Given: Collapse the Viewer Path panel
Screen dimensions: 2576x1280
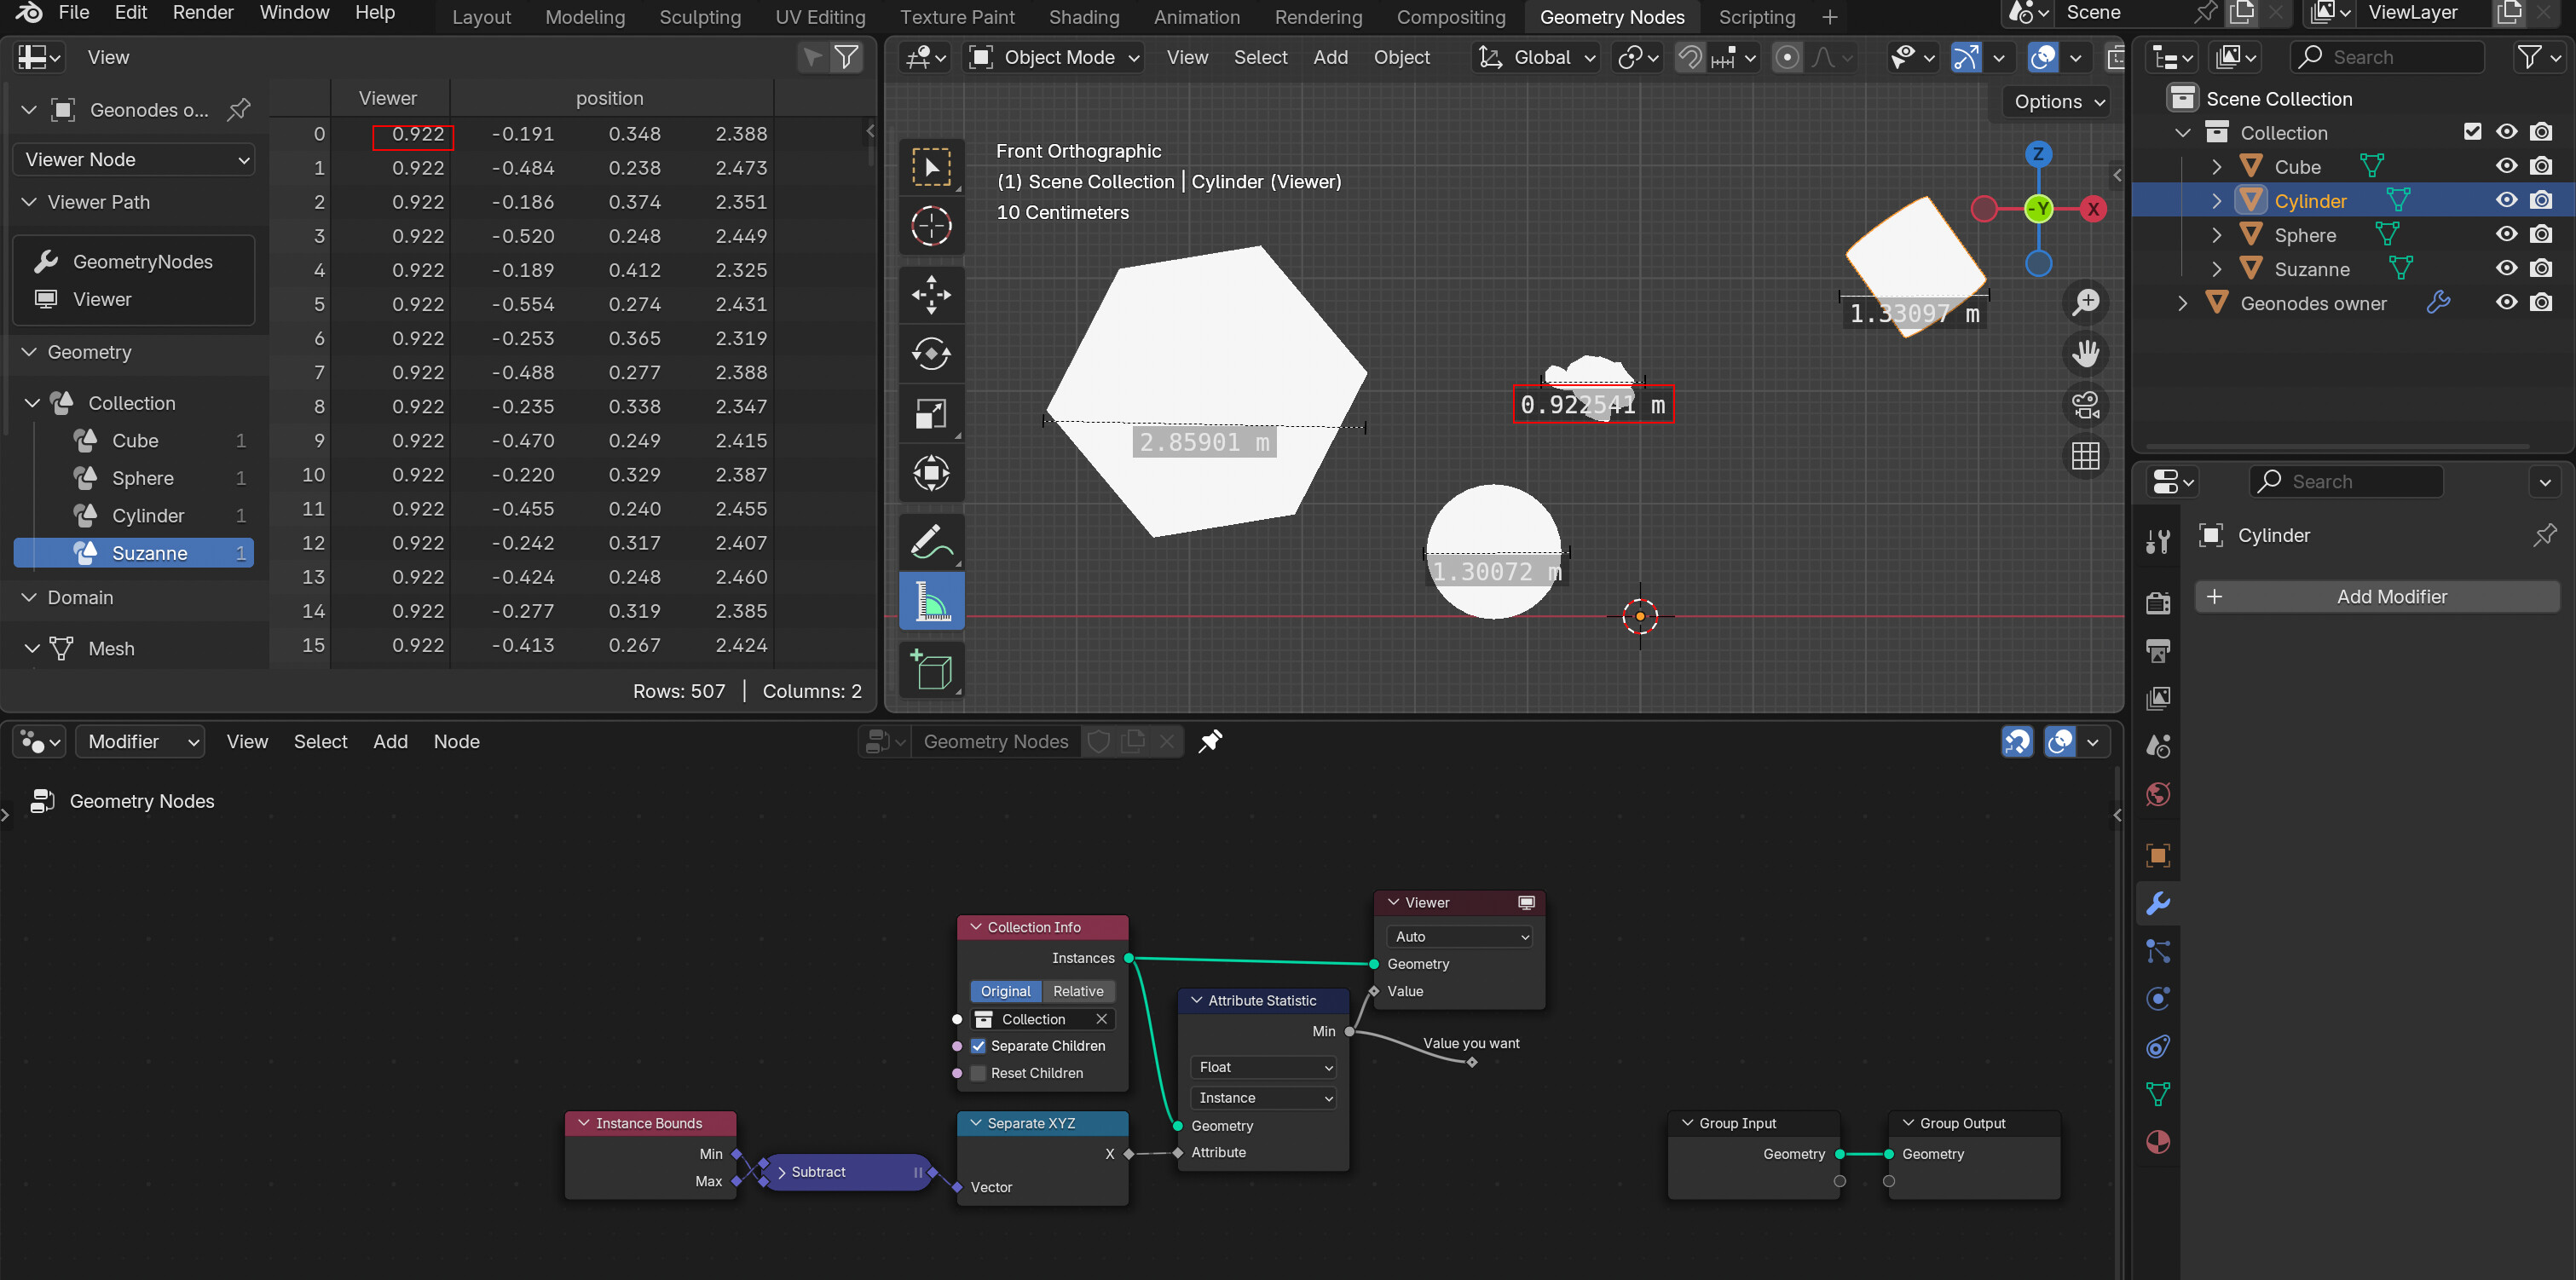Looking at the screenshot, I should pyautogui.click(x=29, y=202).
